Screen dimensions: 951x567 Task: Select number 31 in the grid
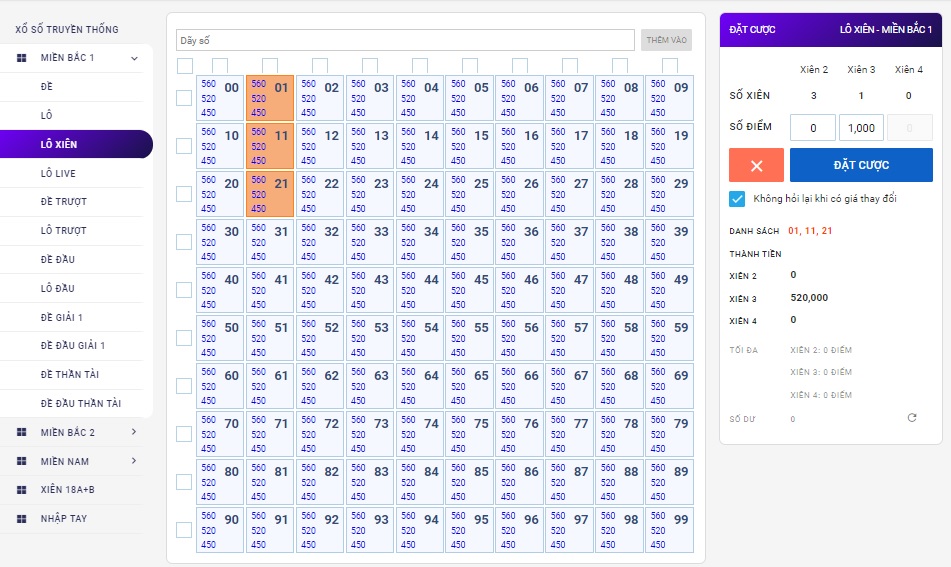click(x=270, y=242)
